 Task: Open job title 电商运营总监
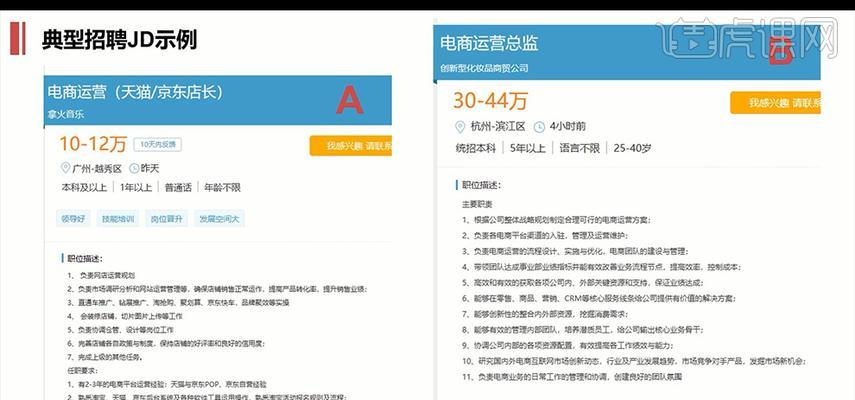click(x=490, y=43)
